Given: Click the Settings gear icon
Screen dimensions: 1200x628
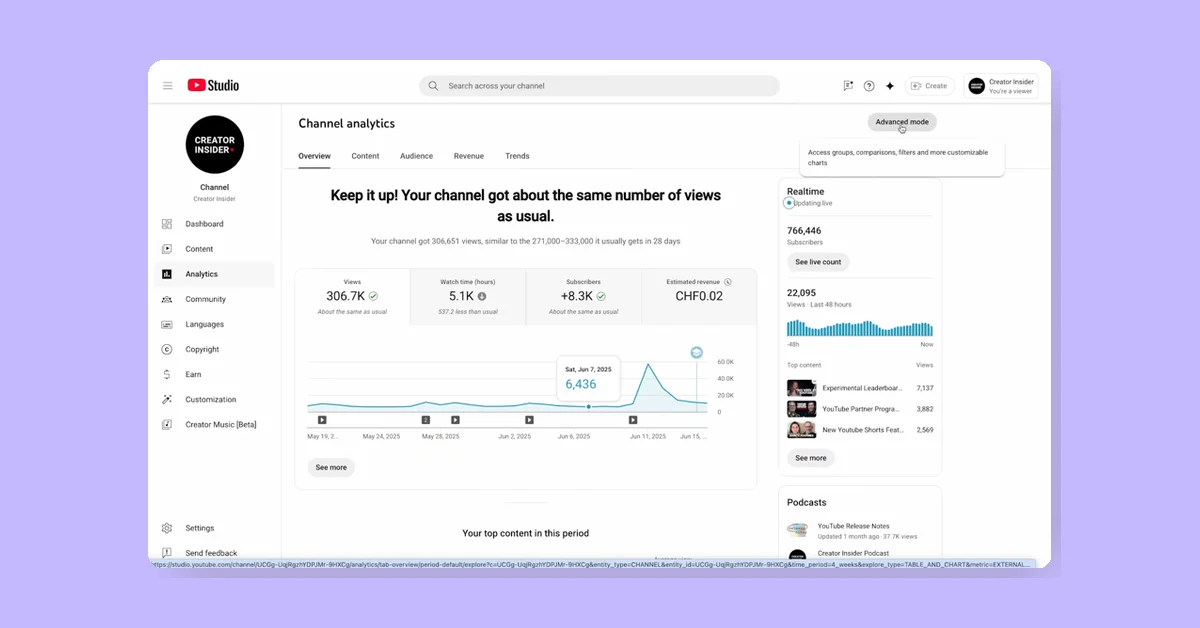Looking at the screenshot, I should [167, 528].
